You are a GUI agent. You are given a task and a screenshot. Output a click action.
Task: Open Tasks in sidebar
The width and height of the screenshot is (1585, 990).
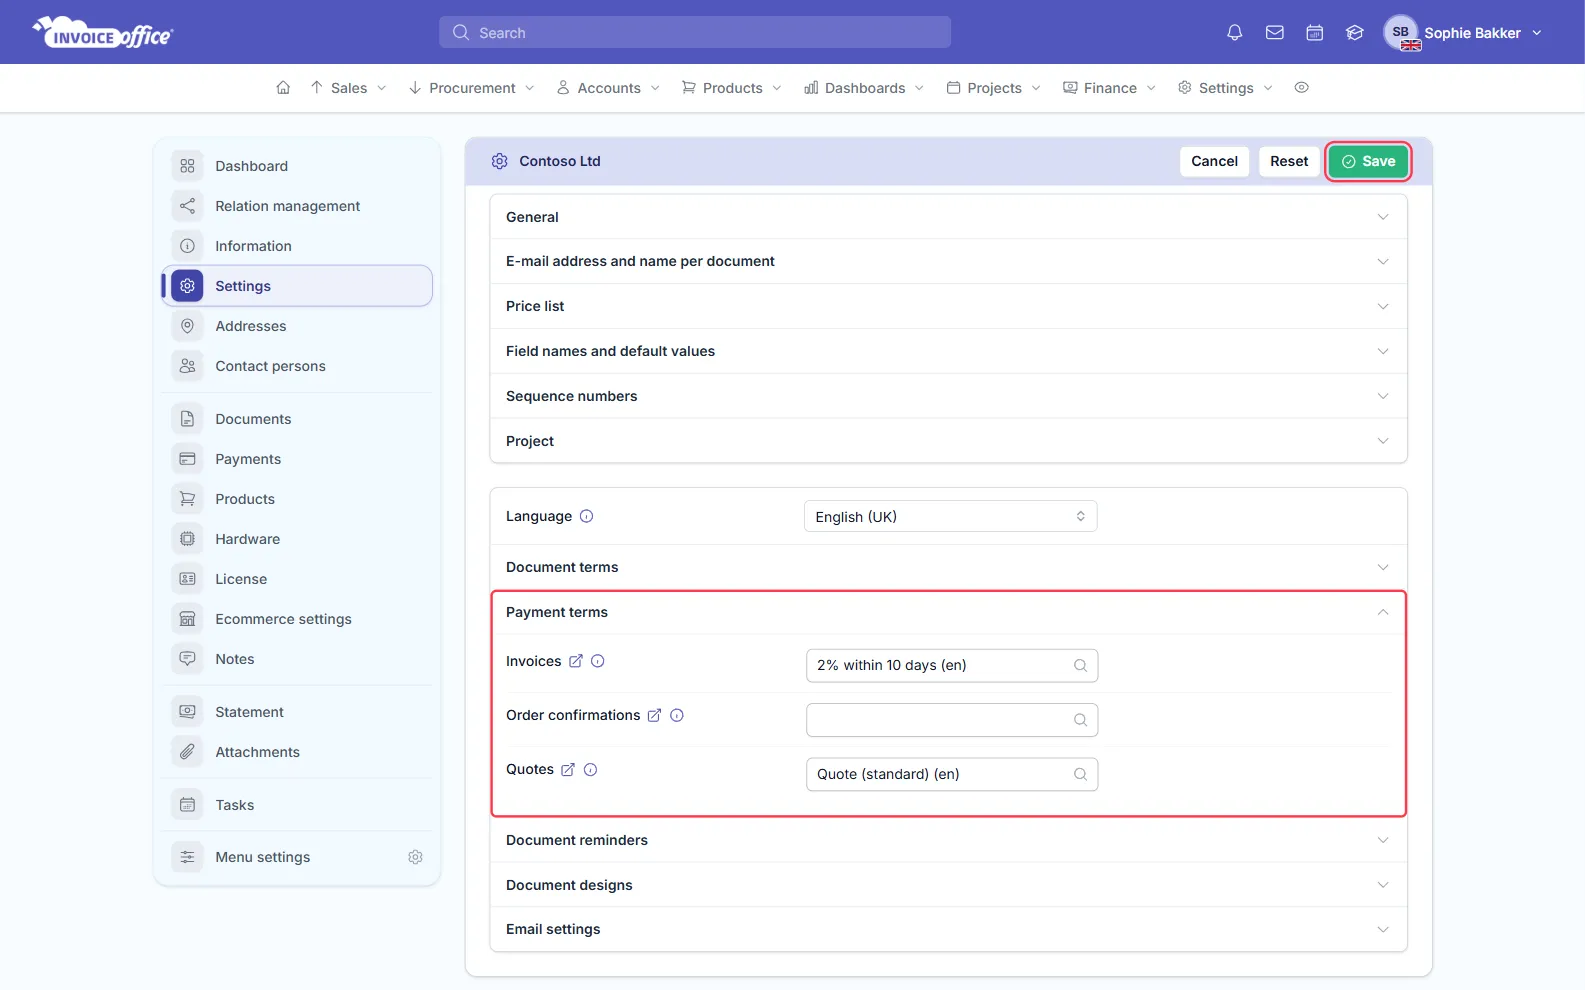coord(297,805)
